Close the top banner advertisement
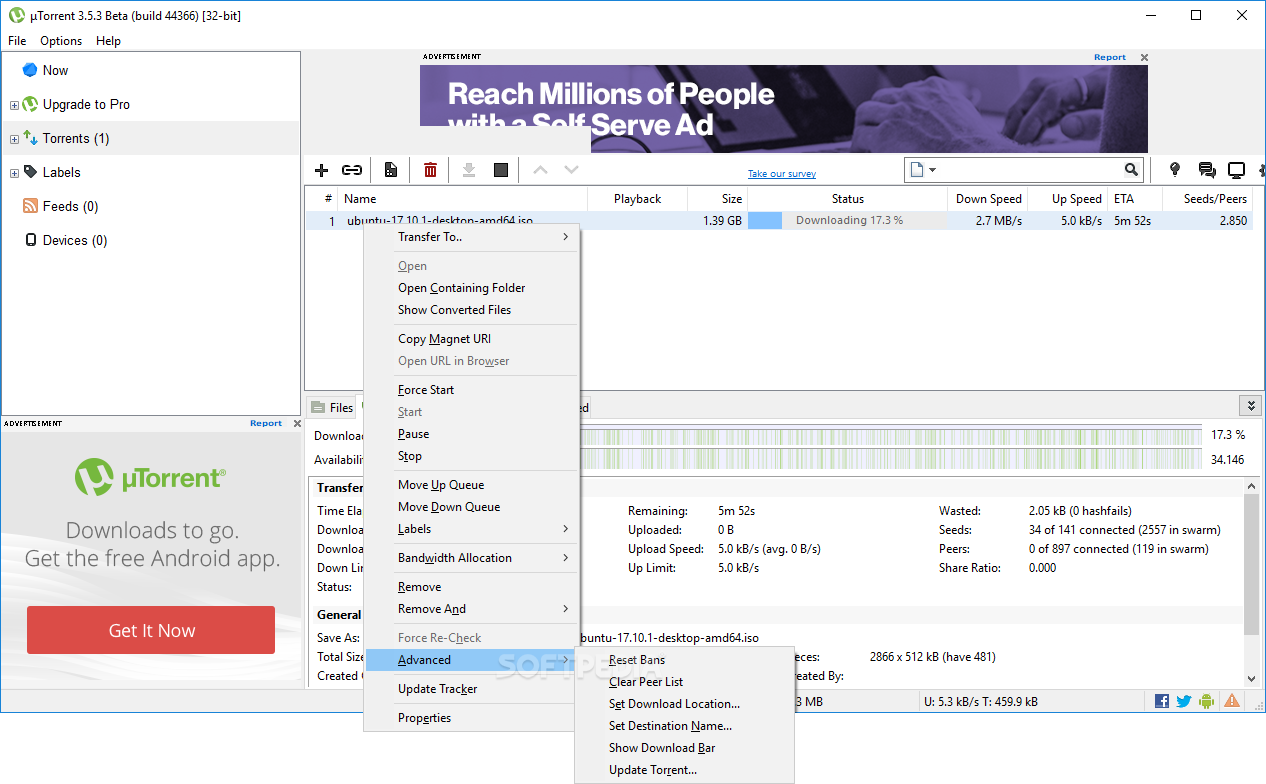Viewport: 1266px width, 784px height. click(x=1144, y=58)
